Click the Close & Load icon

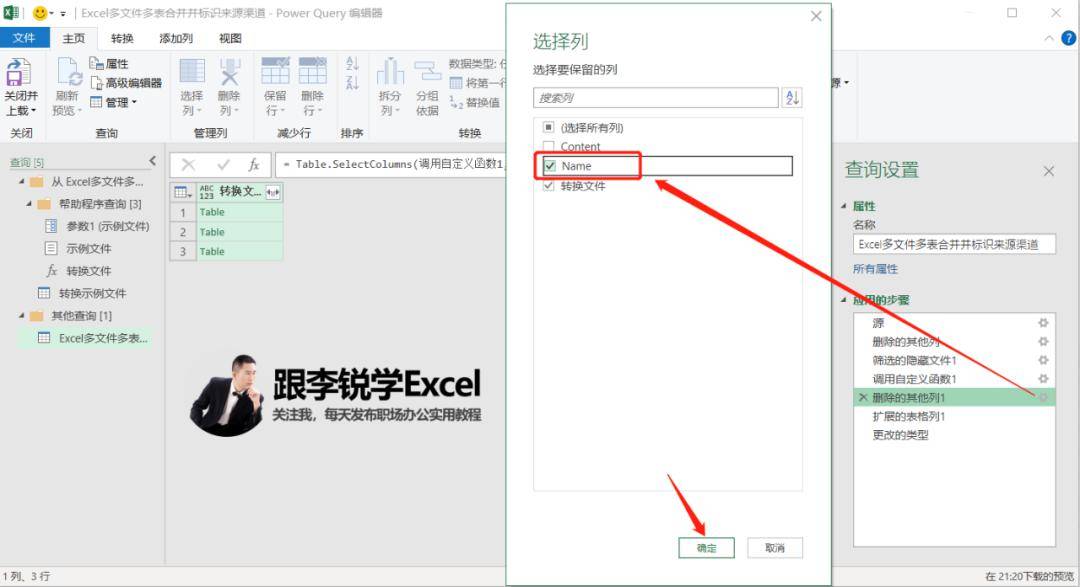19,72
